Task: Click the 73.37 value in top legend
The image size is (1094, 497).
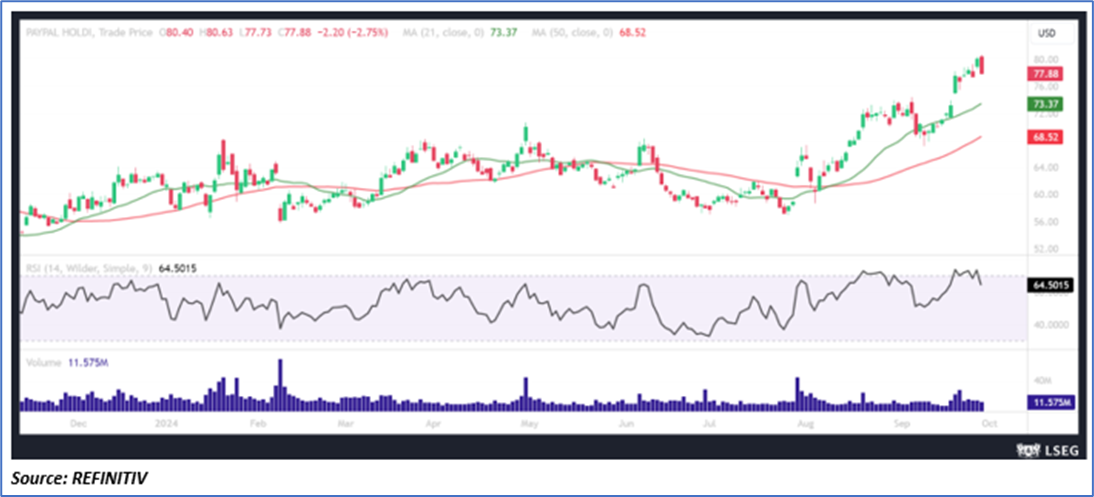Action: (504, 32)
